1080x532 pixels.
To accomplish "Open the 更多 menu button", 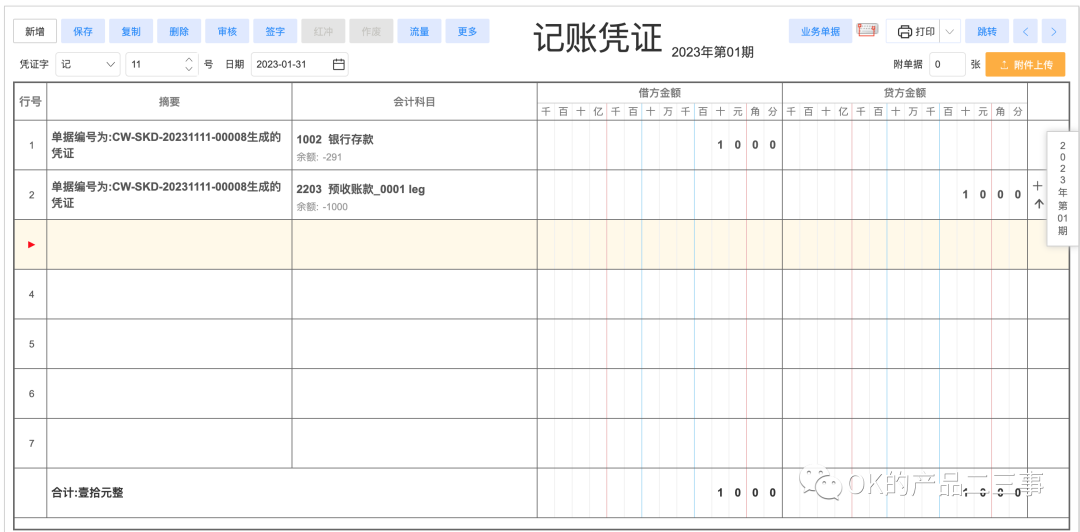I will point(468,31).
